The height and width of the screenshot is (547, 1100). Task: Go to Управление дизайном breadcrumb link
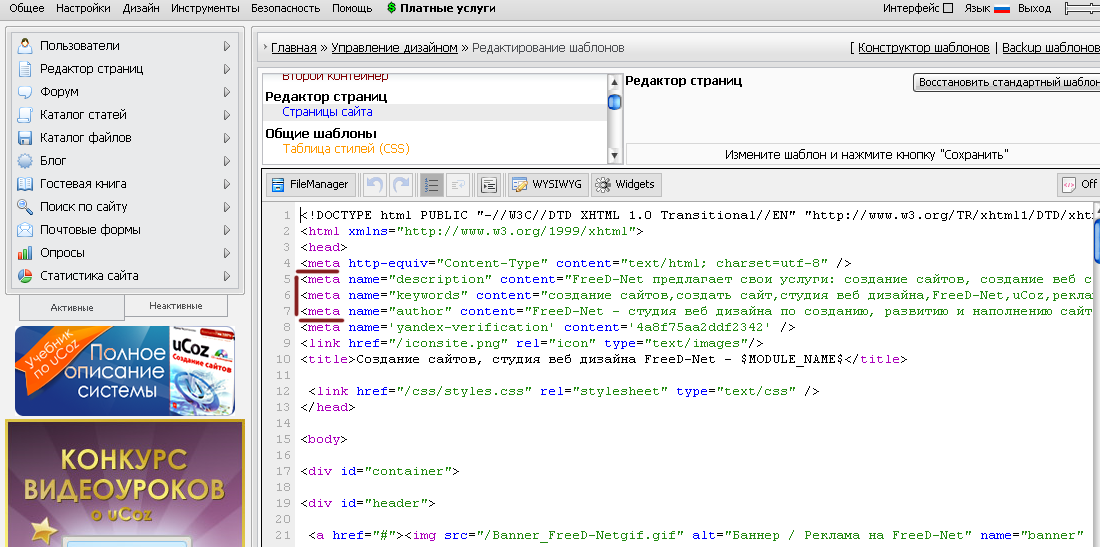coord(394,48)
